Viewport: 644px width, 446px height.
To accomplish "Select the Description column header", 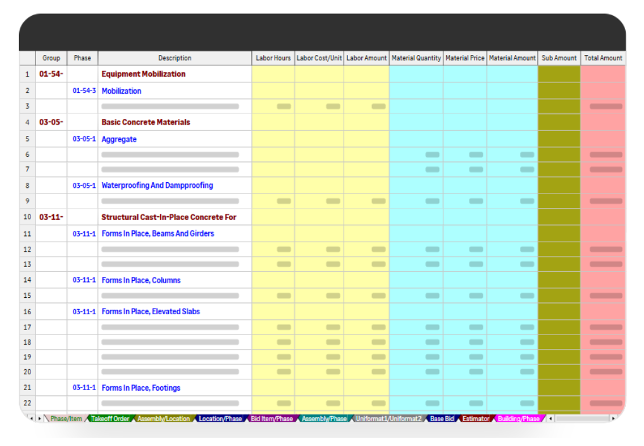I will tap(175, 58).
